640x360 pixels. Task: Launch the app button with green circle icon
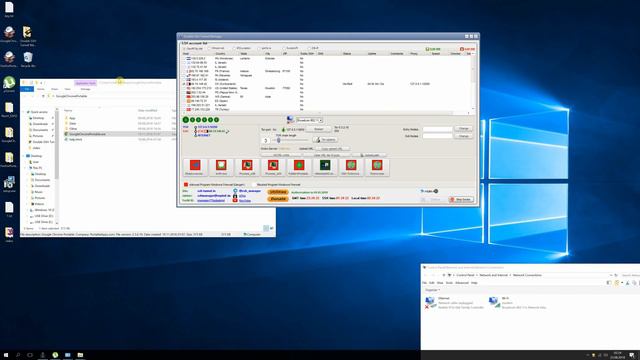[299, 167]
